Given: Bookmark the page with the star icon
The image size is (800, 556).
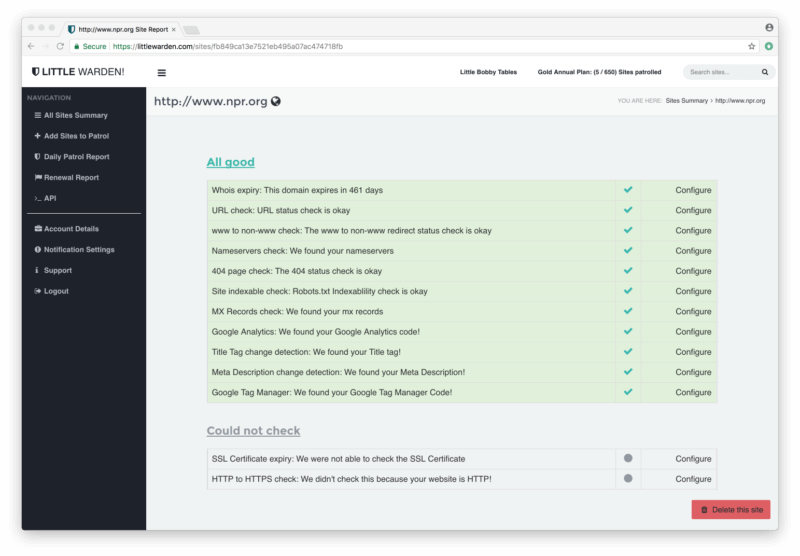Looking at the screenshot, I should coord(752,46).
